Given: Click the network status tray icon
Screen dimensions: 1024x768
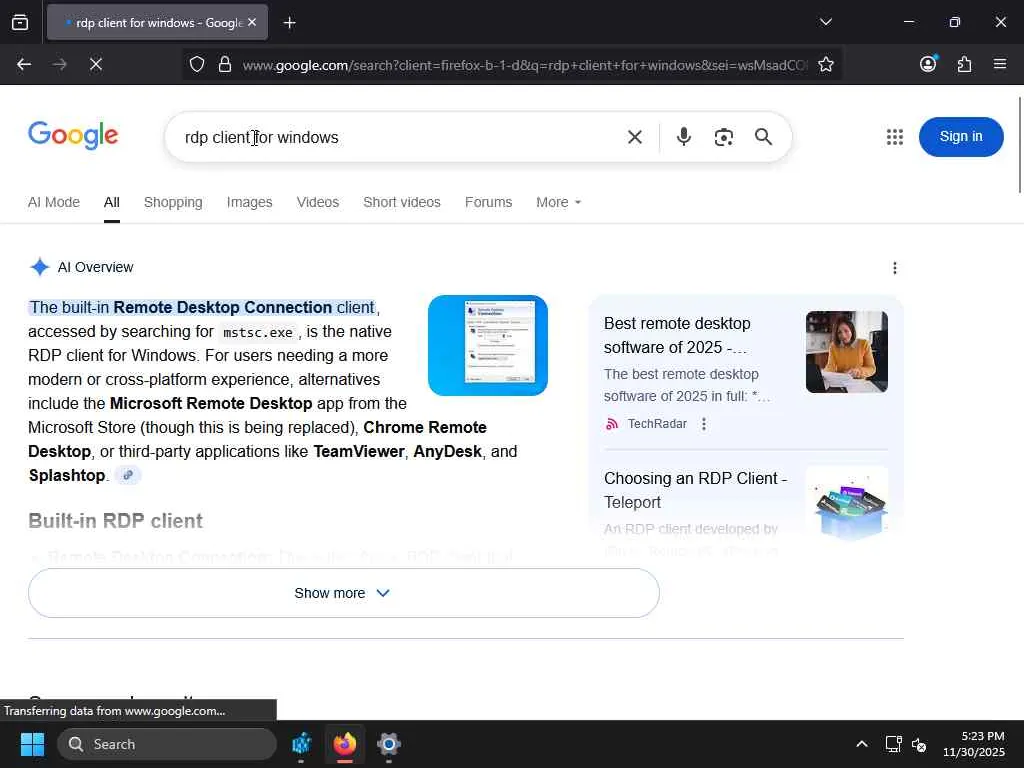Looking at the screenshot, I should [x=893, y=744].
